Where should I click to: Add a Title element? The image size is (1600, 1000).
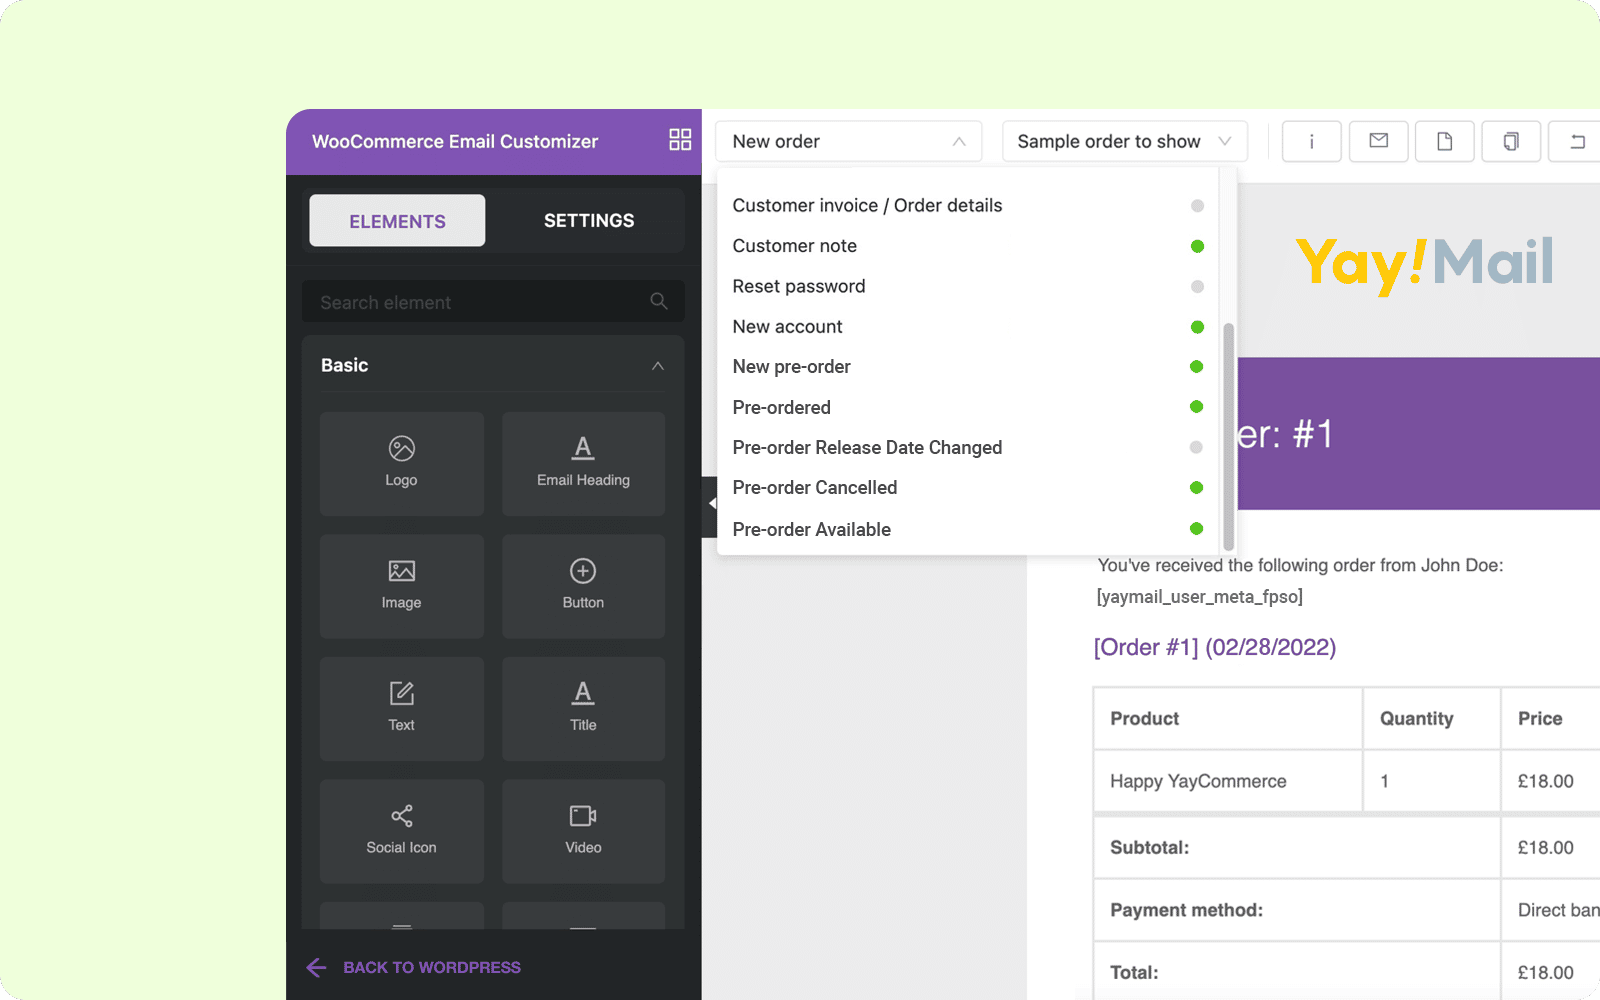583,708
